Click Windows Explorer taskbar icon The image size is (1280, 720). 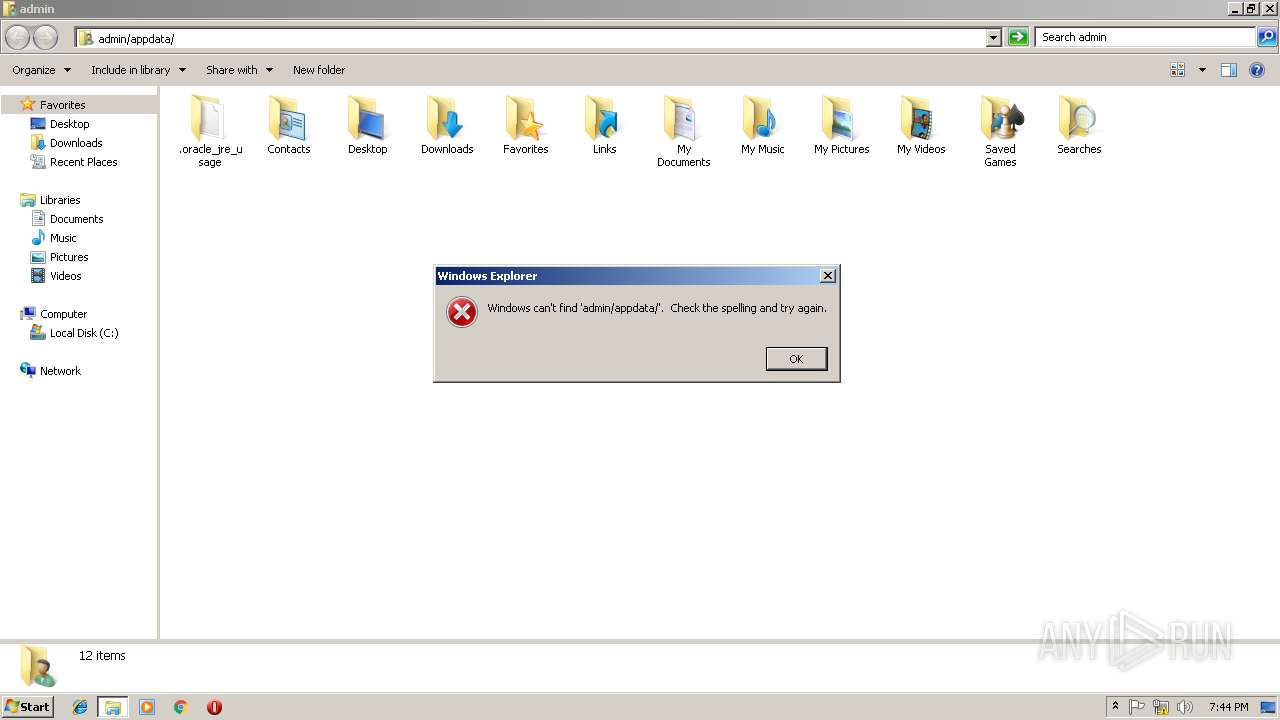[113, 707]
